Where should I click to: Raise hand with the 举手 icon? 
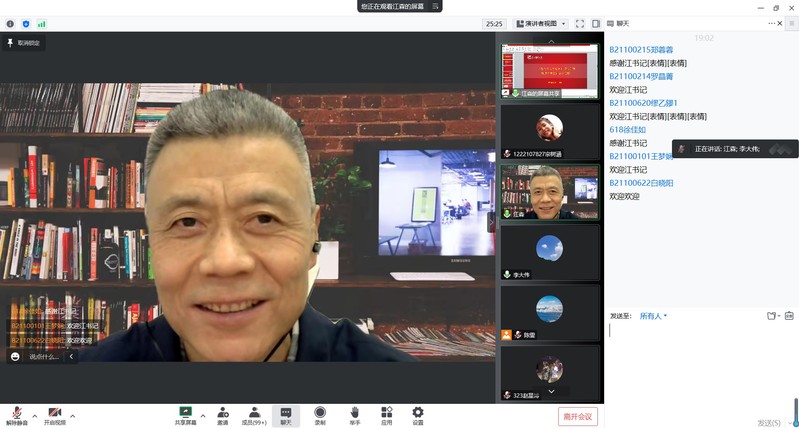(354, 411)
